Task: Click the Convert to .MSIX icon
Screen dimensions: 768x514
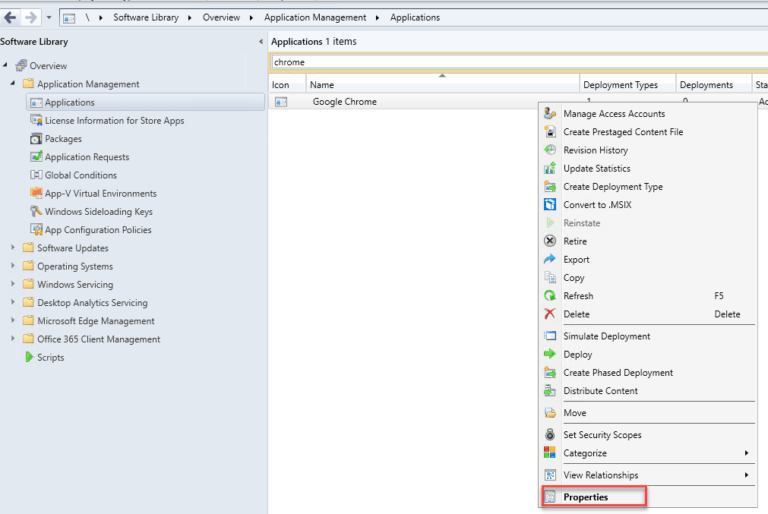Action: 550,205
